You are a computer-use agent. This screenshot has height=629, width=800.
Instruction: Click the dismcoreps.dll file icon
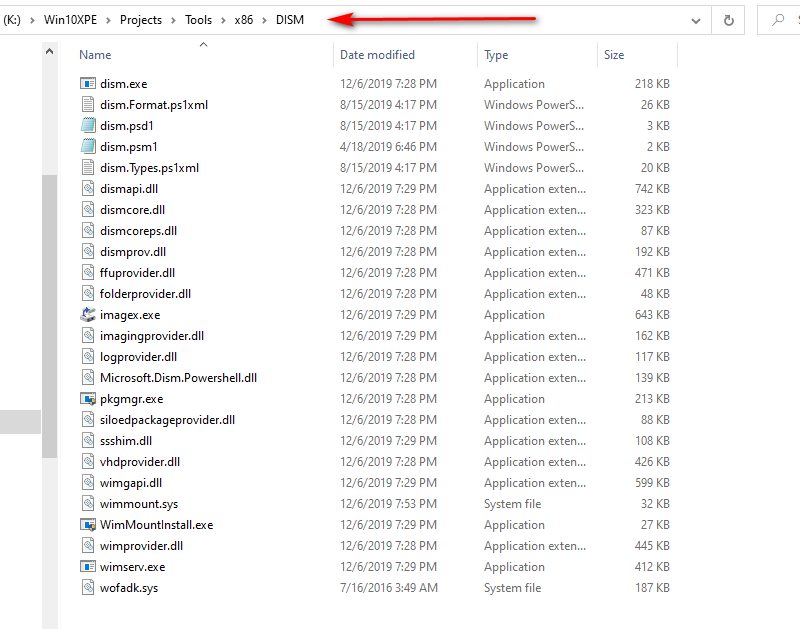(88, 231)
